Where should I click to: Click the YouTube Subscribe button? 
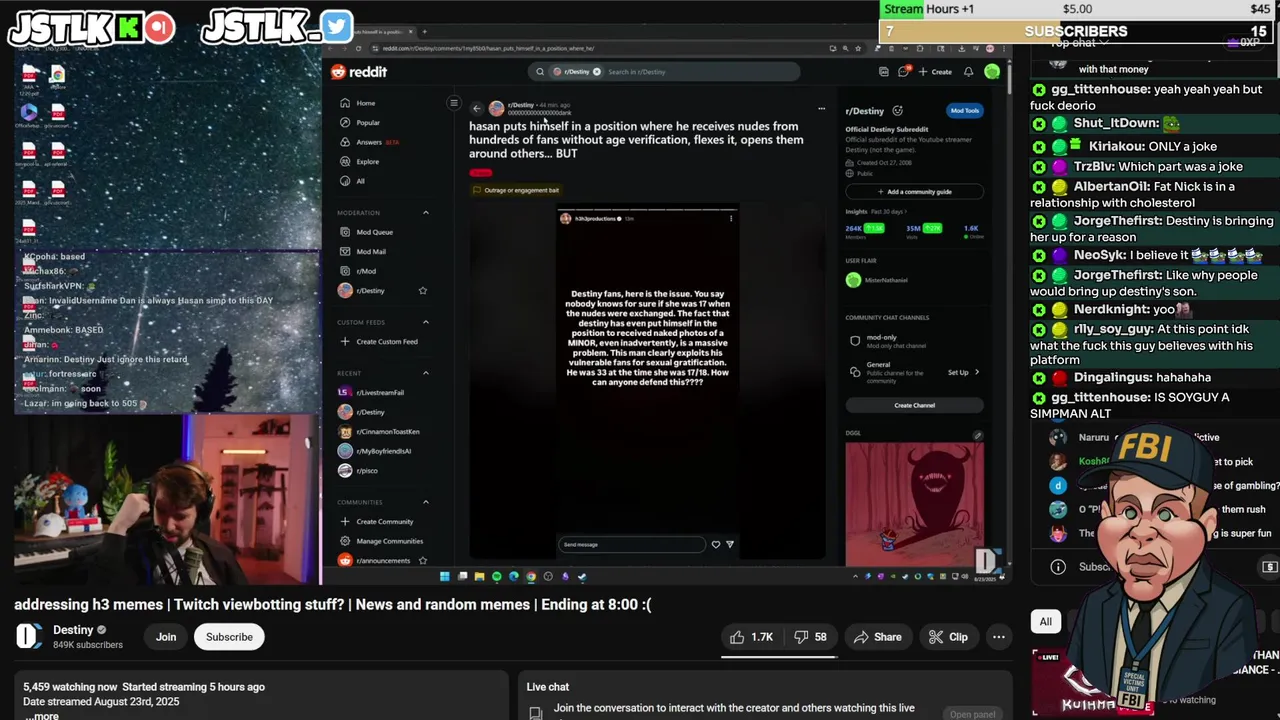[x=229, y=637]
